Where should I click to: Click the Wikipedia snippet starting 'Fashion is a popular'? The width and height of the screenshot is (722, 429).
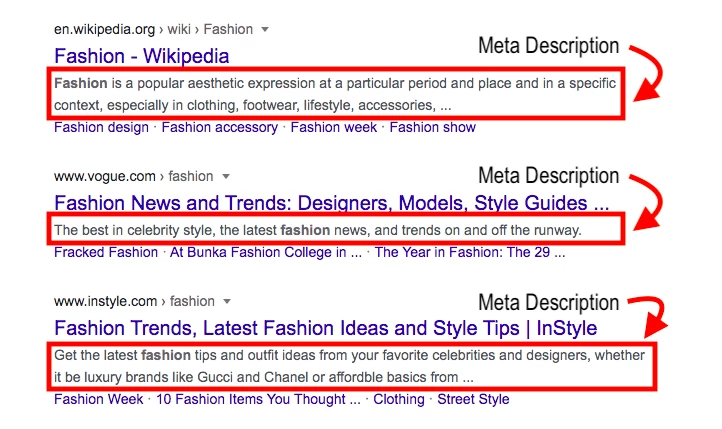(335, 94)
